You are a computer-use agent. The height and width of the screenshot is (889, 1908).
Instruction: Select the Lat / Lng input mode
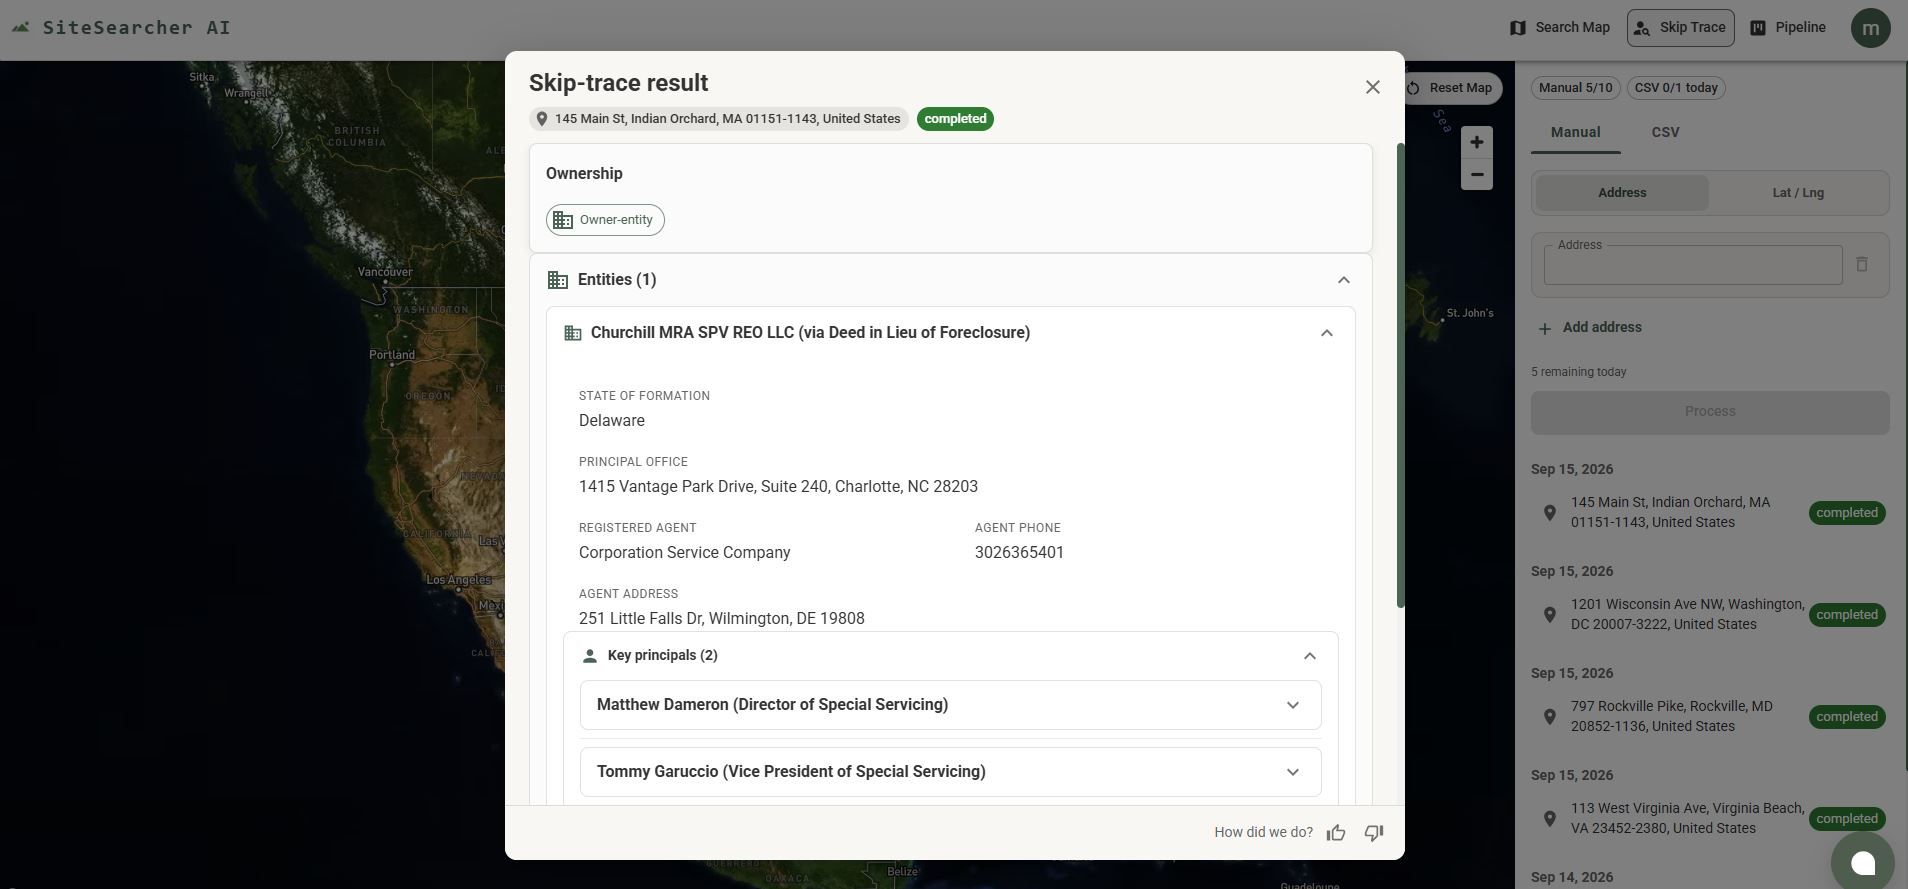1797,193
